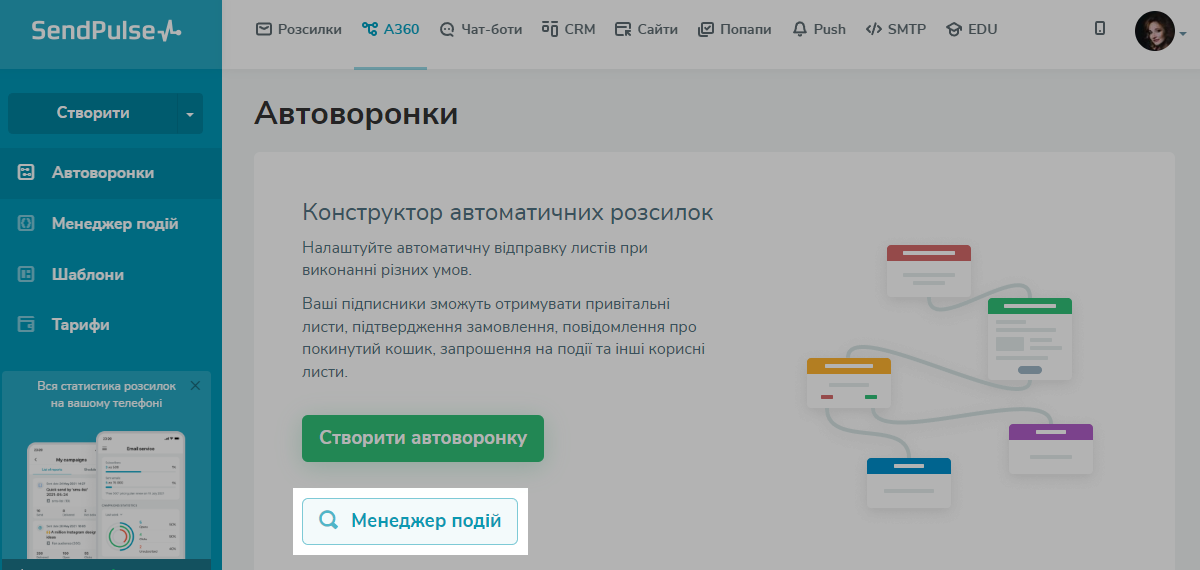Click the SMTP code brackets icon

coord(874,29)
